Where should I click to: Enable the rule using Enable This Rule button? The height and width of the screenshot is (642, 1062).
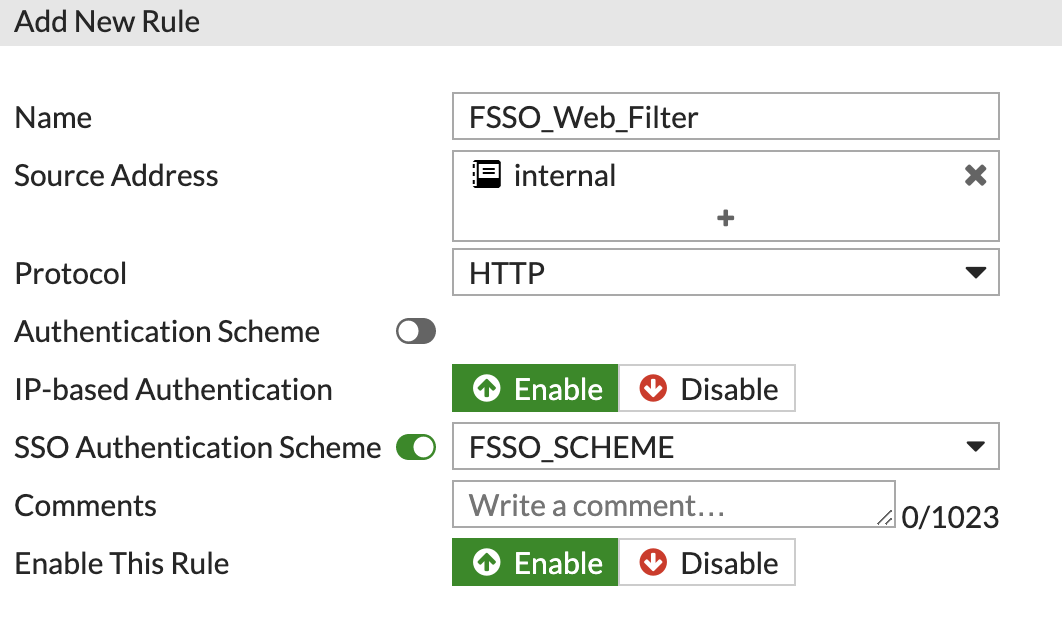[x=534, y=562]
